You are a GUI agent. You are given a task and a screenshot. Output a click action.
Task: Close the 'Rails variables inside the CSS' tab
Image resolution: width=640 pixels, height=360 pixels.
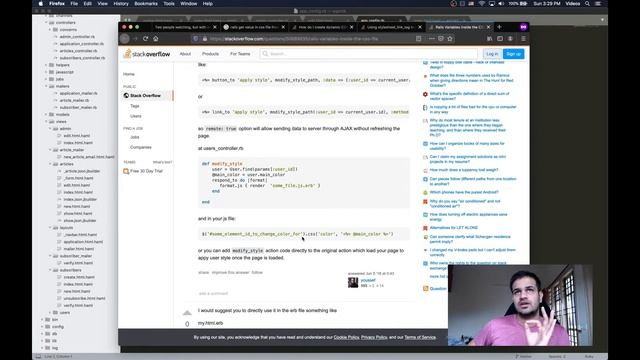[488, 27]
